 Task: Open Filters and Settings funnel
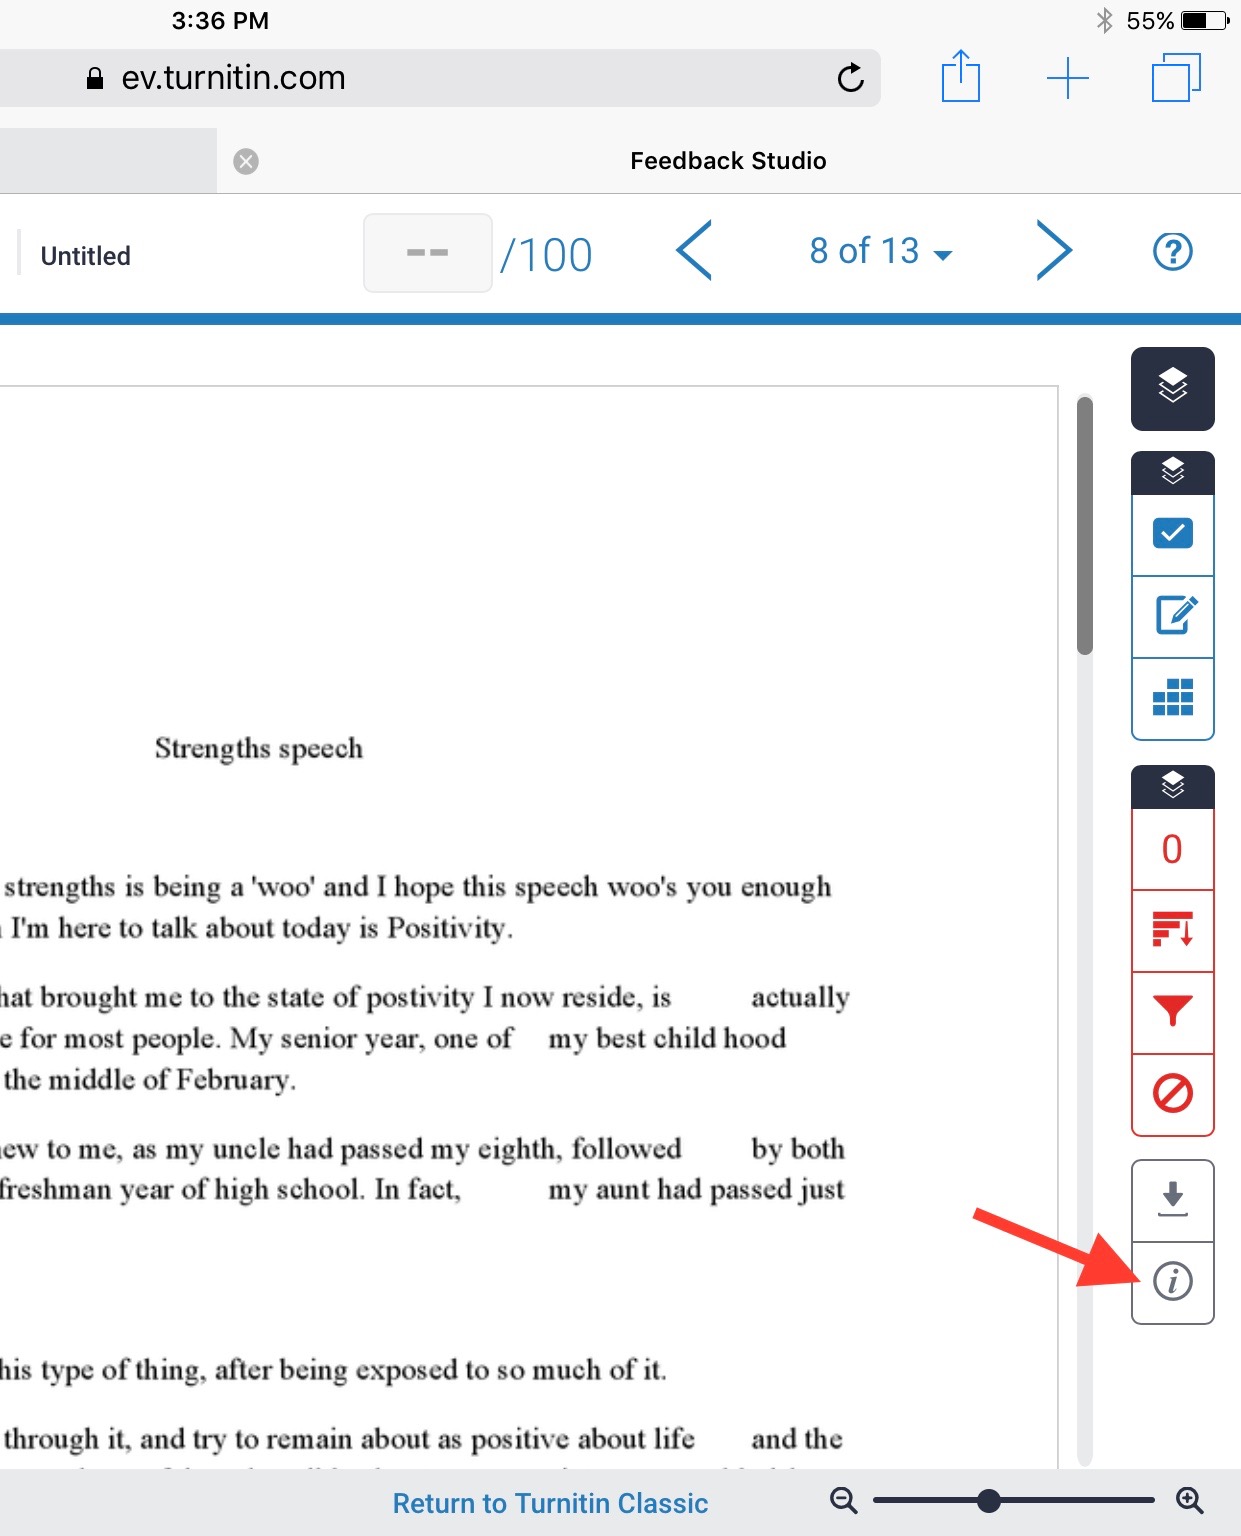[1172, 1013]
